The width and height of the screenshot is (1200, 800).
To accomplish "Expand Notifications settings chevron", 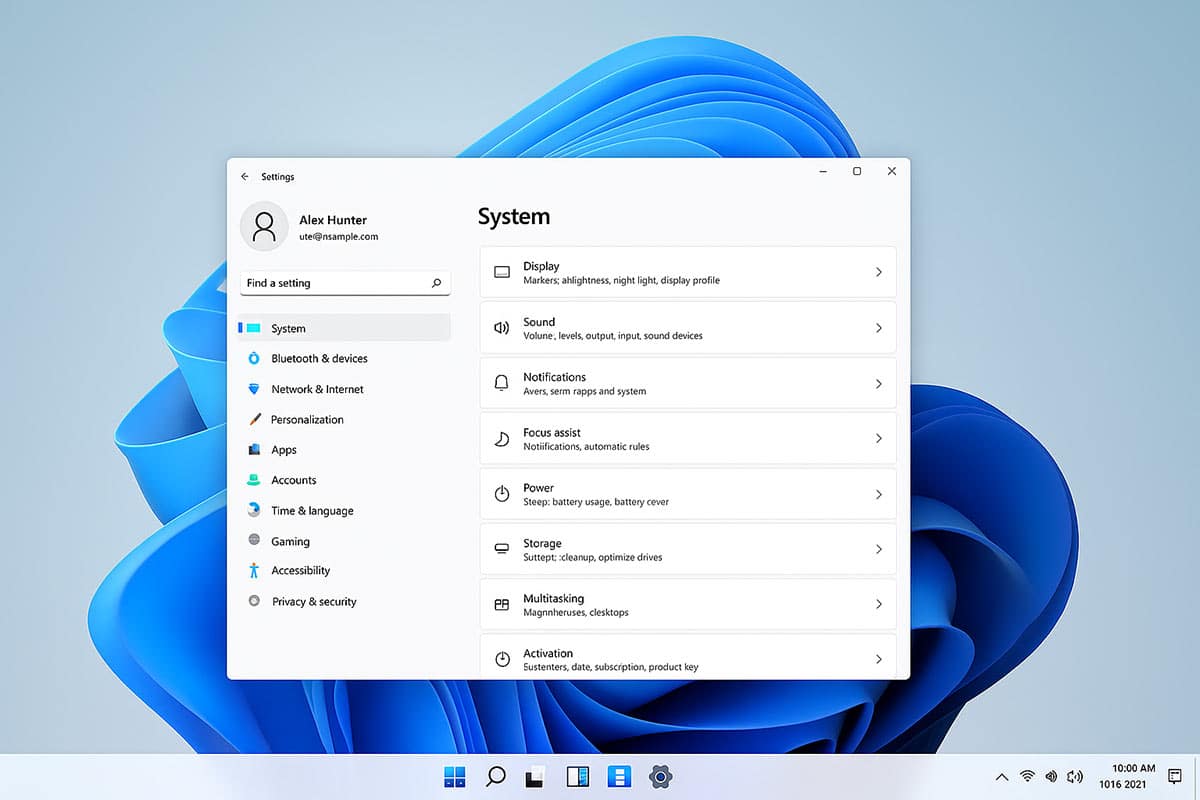I will click(878, 384).
